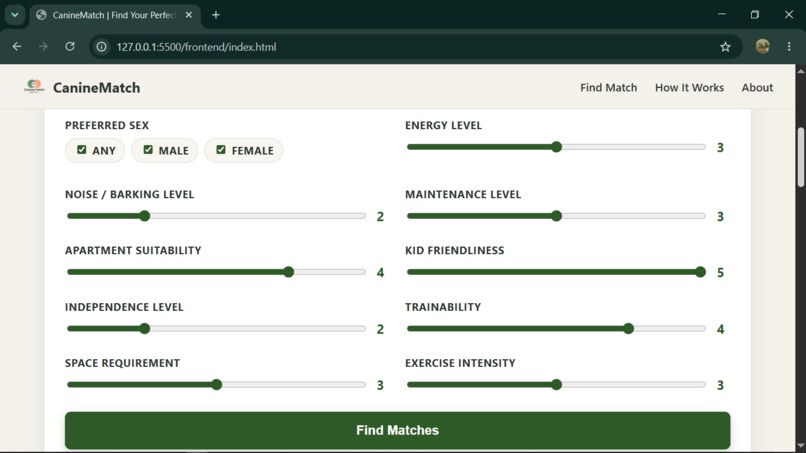Click the Exercise Intensity slider handle
The height and width of the screenshot is (453, 806).
pyautogui.click(x=556, y=385)
